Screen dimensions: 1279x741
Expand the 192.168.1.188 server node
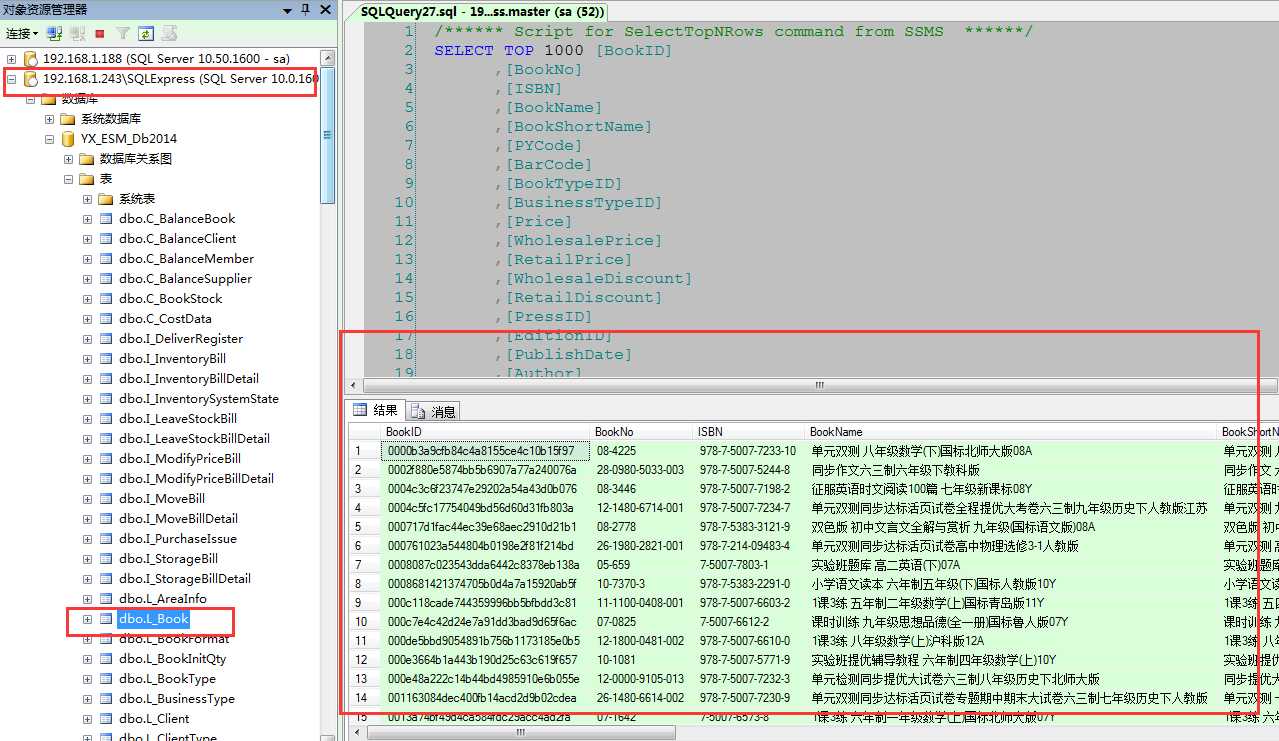(11, 59)
